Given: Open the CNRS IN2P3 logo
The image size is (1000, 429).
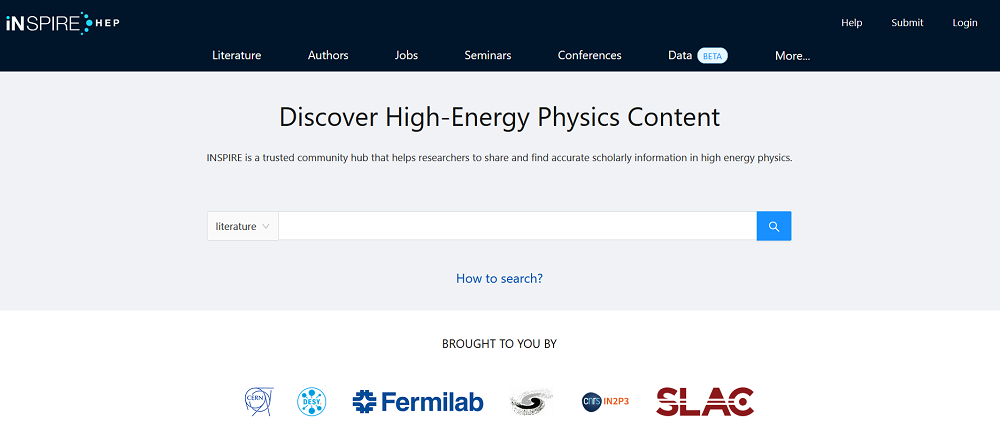Looking at the screenshot, I should coord(605,402).
